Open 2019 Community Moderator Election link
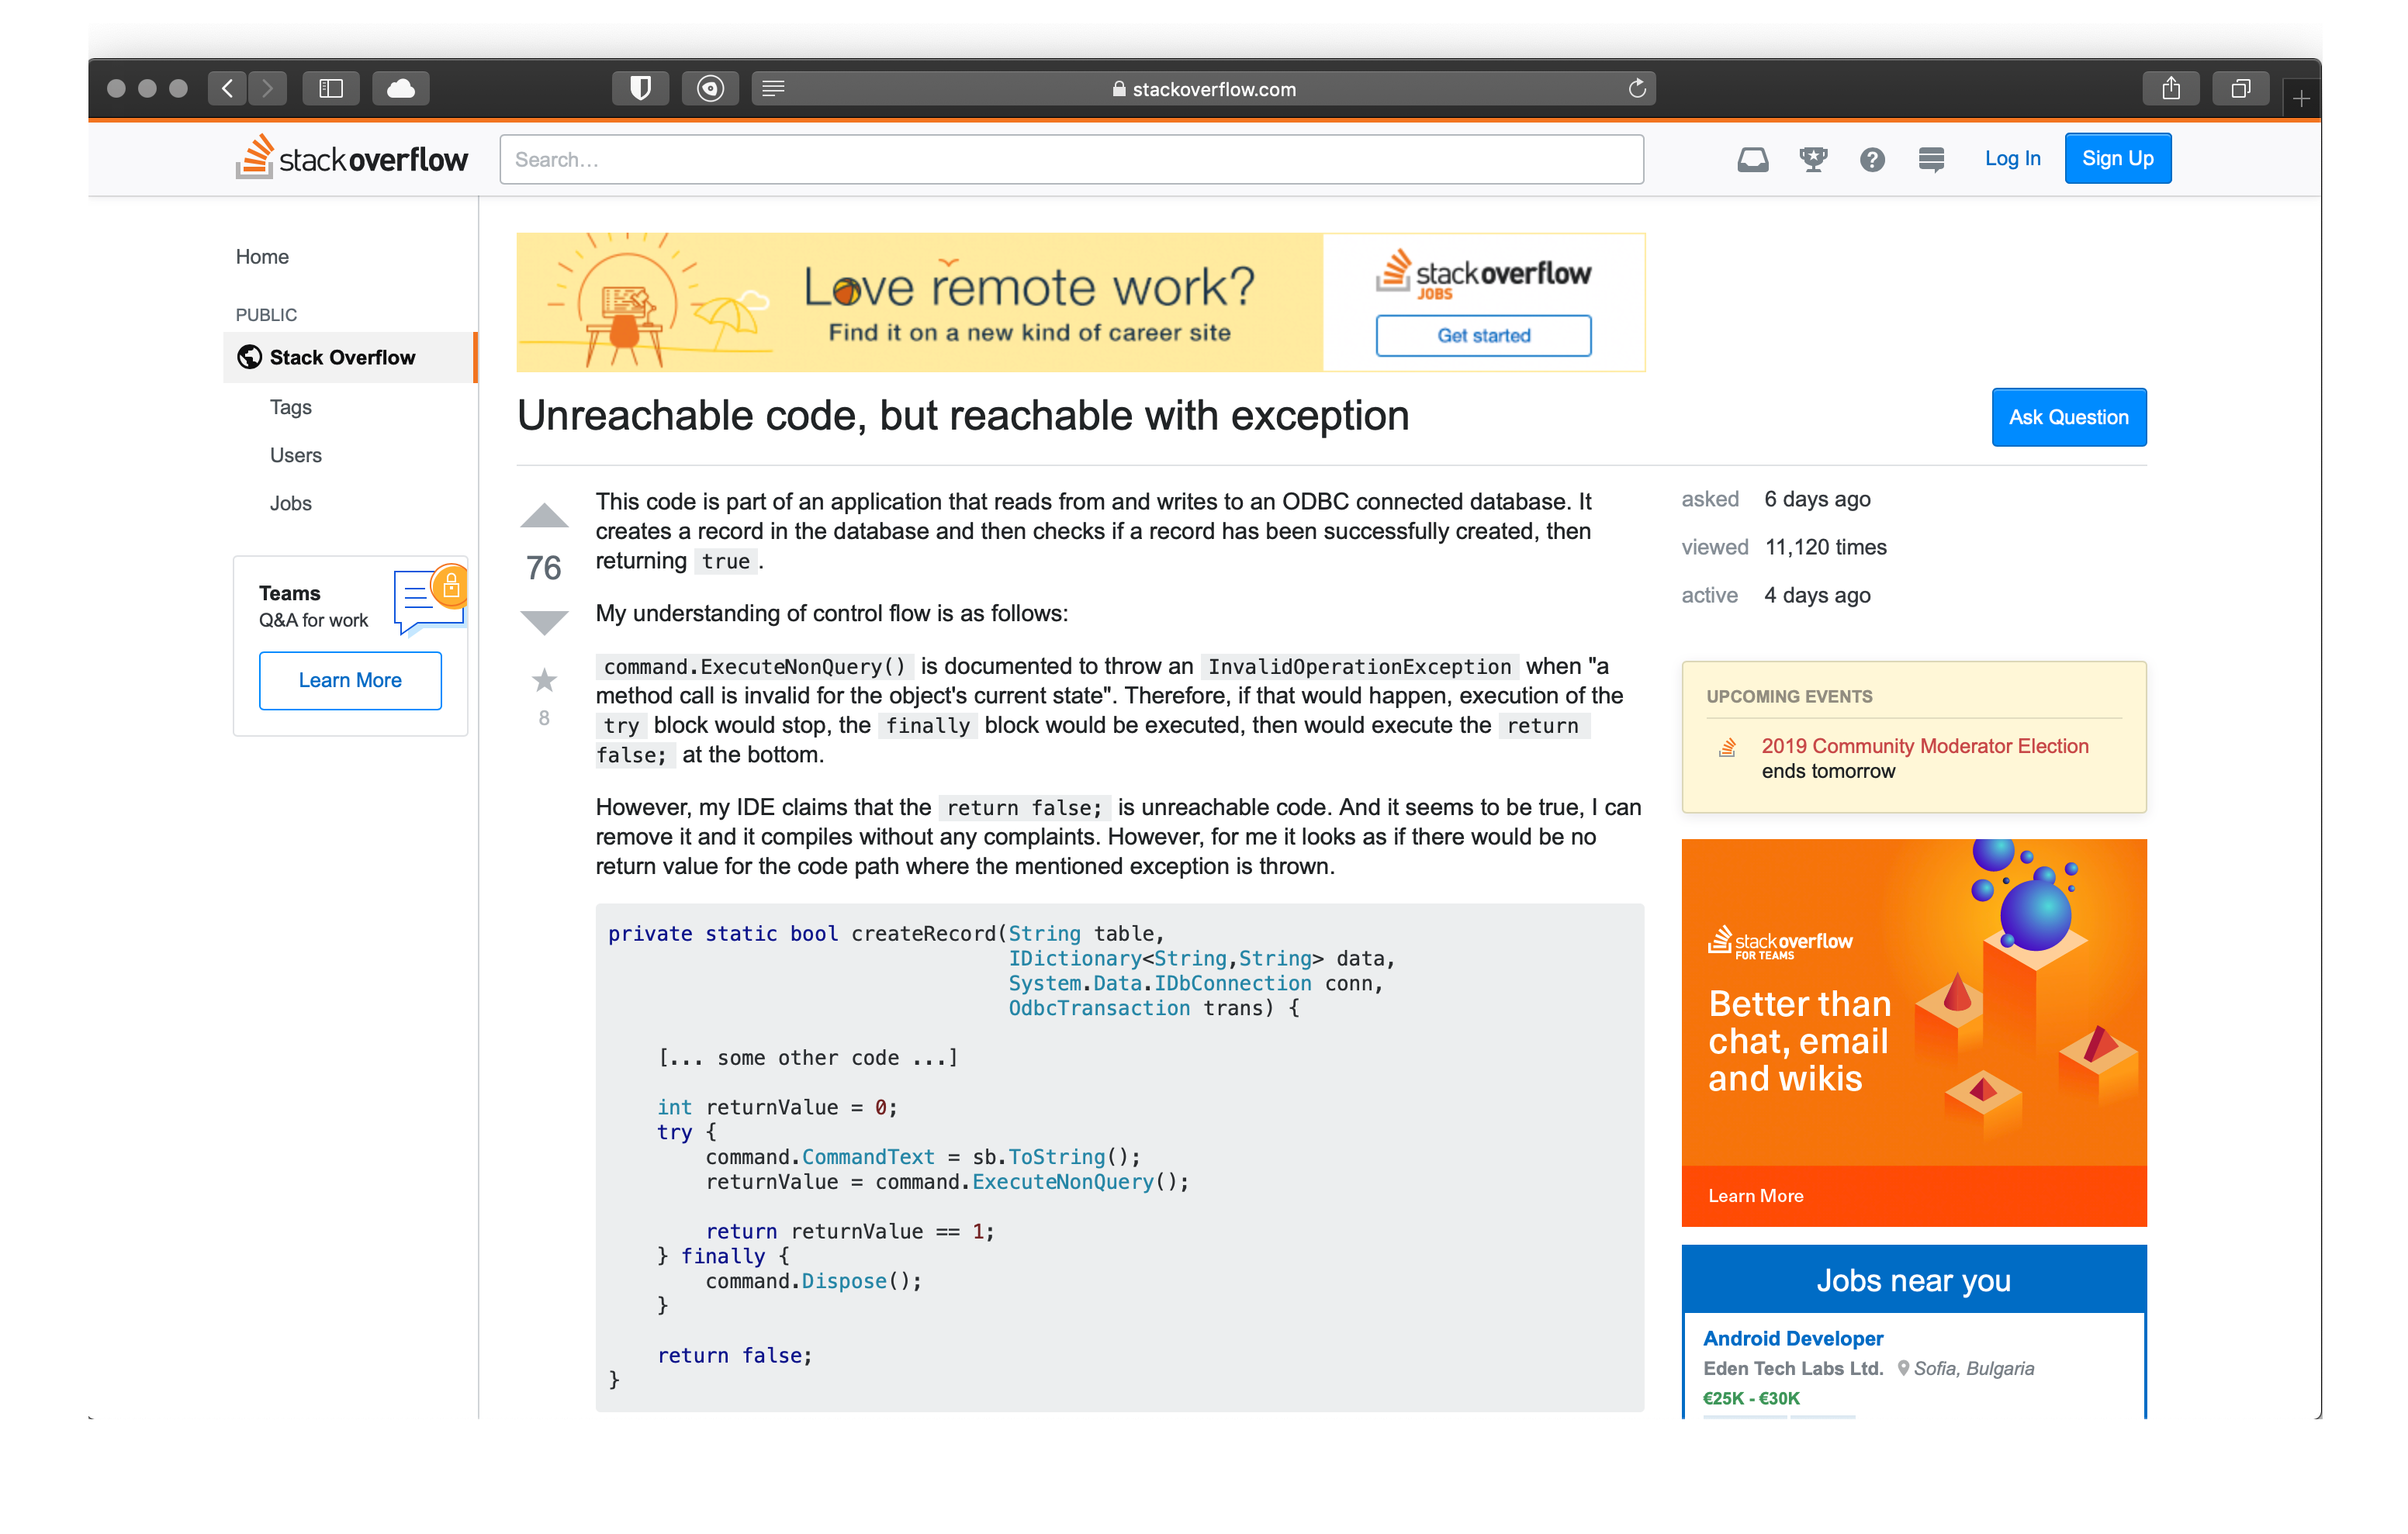The image size is (2408, 1534). point(1924,746)
